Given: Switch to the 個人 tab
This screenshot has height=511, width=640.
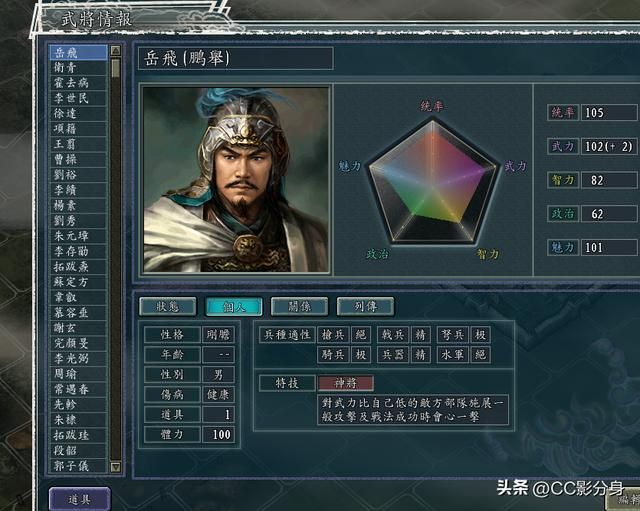Looking at the screenshot, I should pyautogui.click(x=234, y=307).
